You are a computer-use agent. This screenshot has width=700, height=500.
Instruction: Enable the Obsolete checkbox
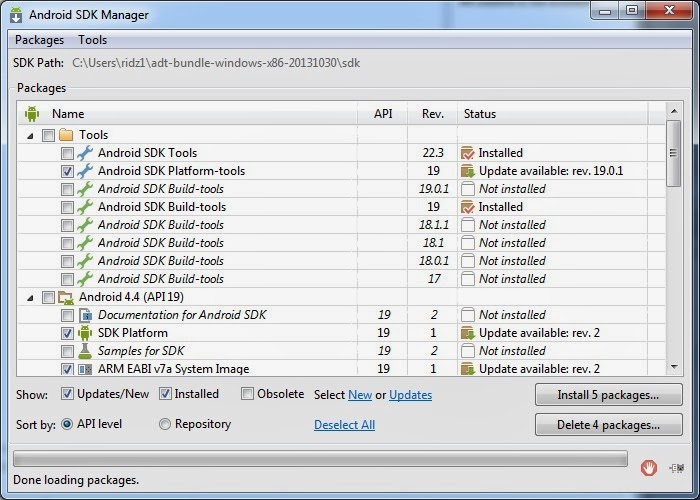point(247,394)
